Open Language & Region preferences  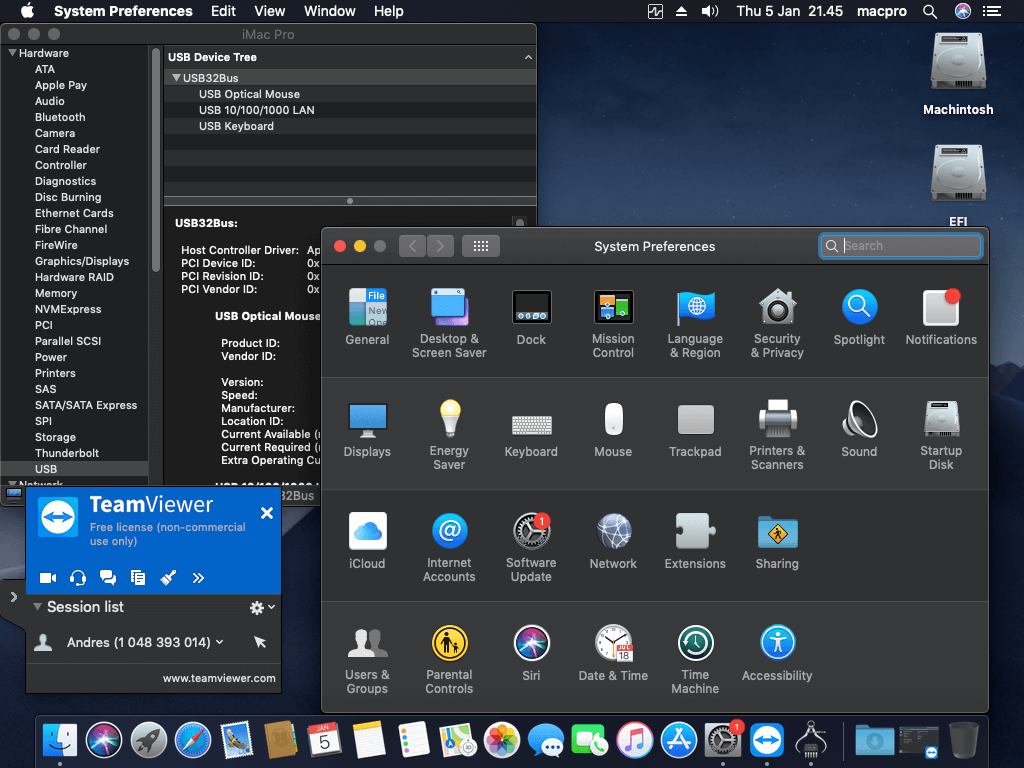point(695,323)
